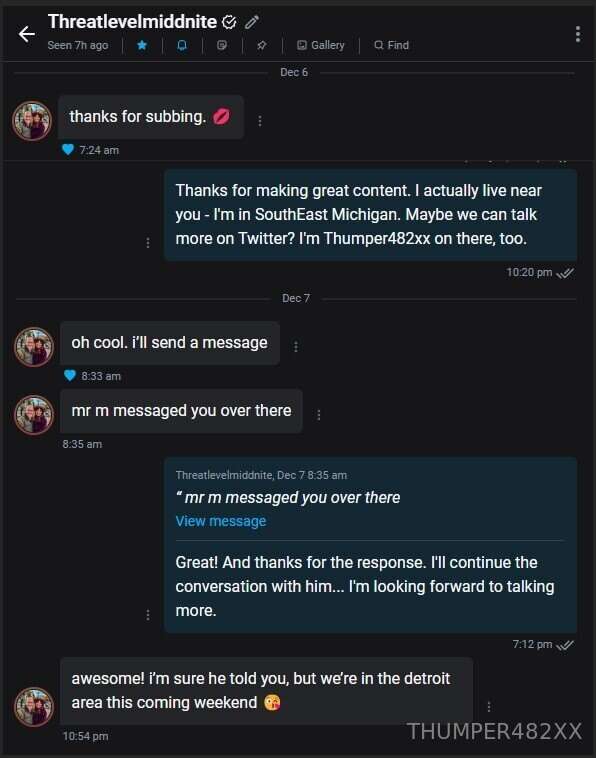596x758 pixels.
Task: Open options beside the SouthEast Michigan message
Action: [x=148, y=242]
